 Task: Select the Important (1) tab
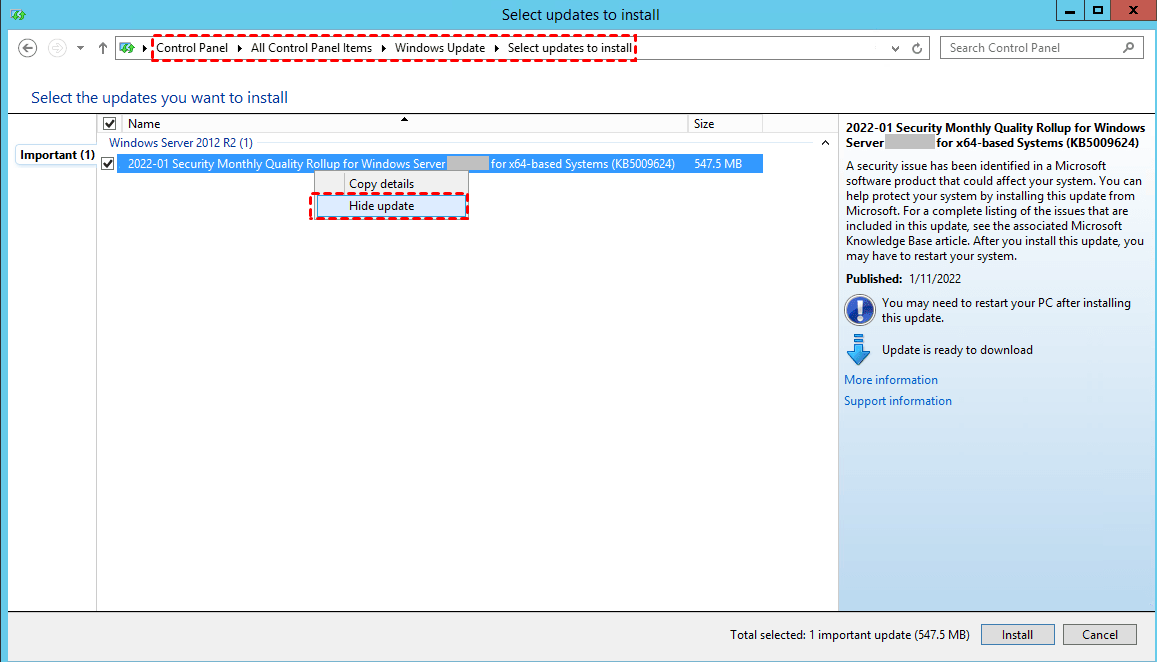pos(57,155)
